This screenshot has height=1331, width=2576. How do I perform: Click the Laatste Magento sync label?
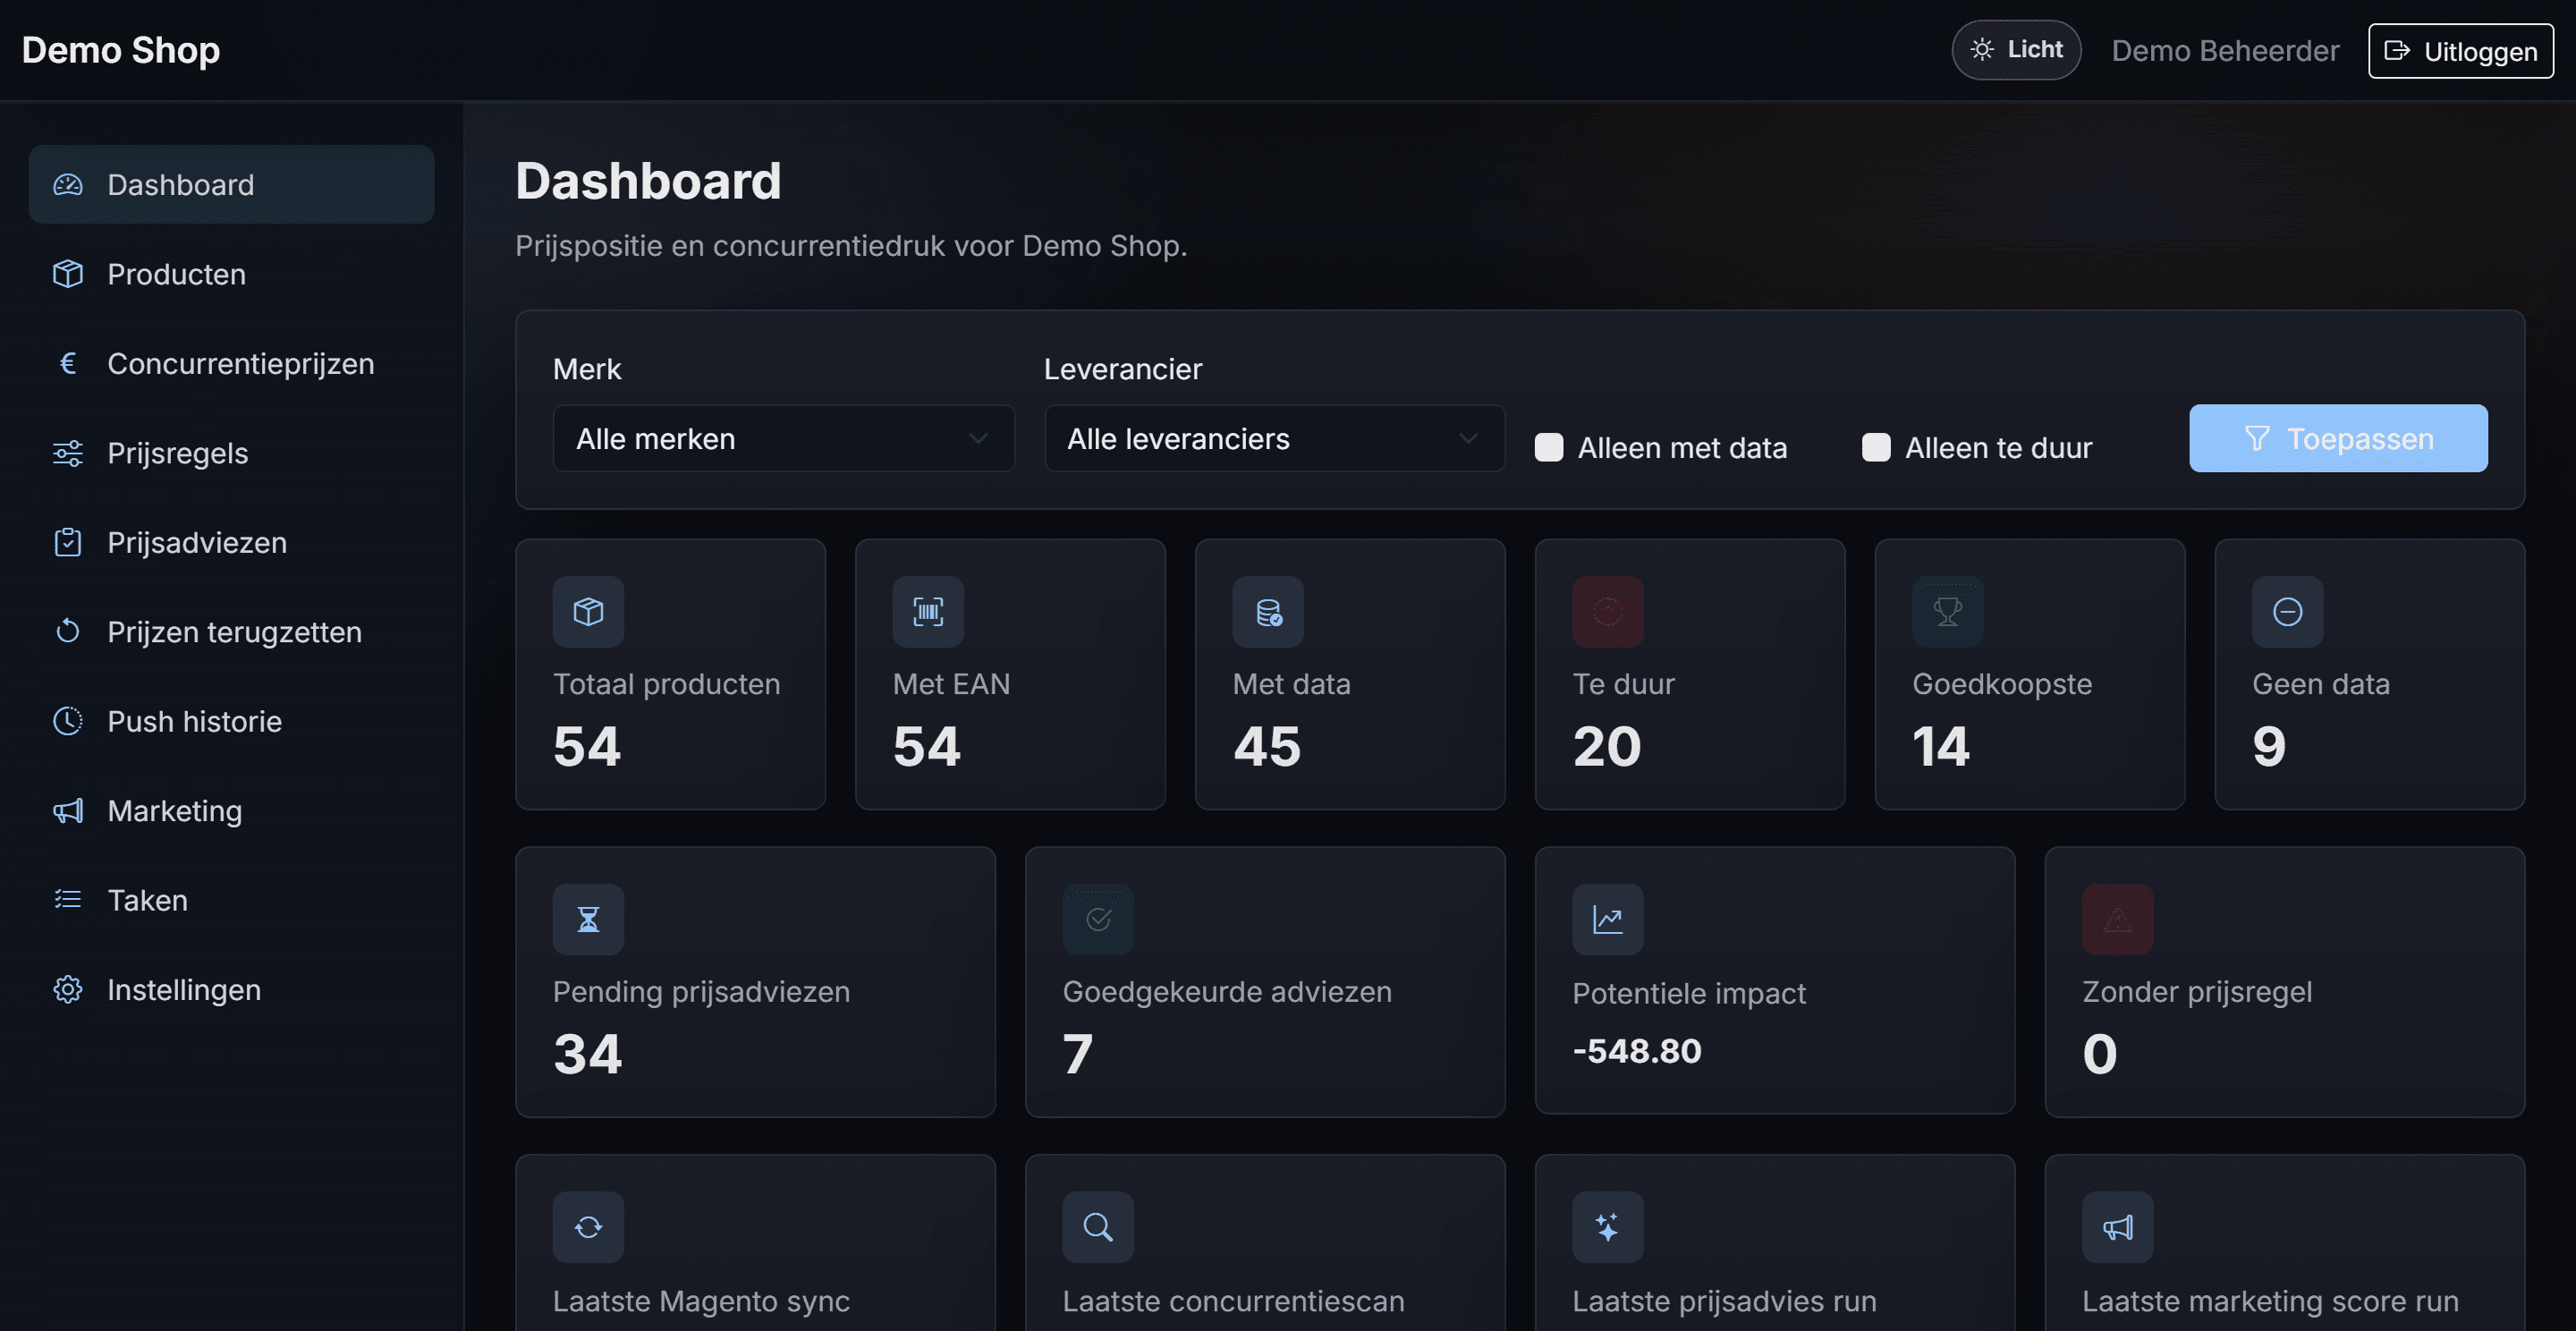[701, 1301]
